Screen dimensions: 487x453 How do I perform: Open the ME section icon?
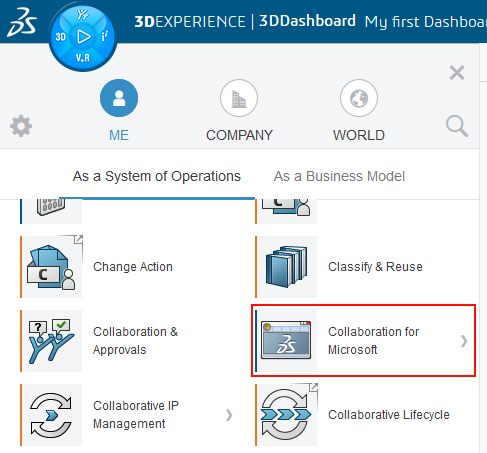[119, 98]
